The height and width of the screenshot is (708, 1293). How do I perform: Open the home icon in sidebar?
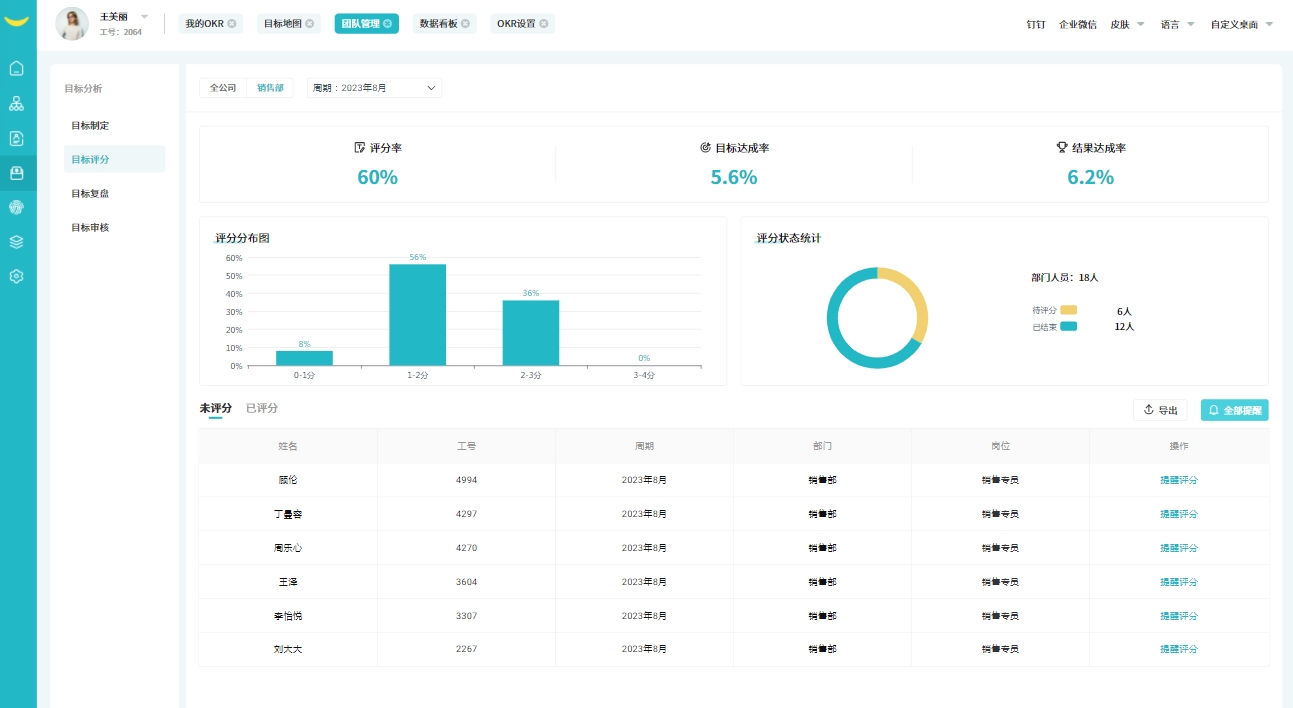click(16, 68)
